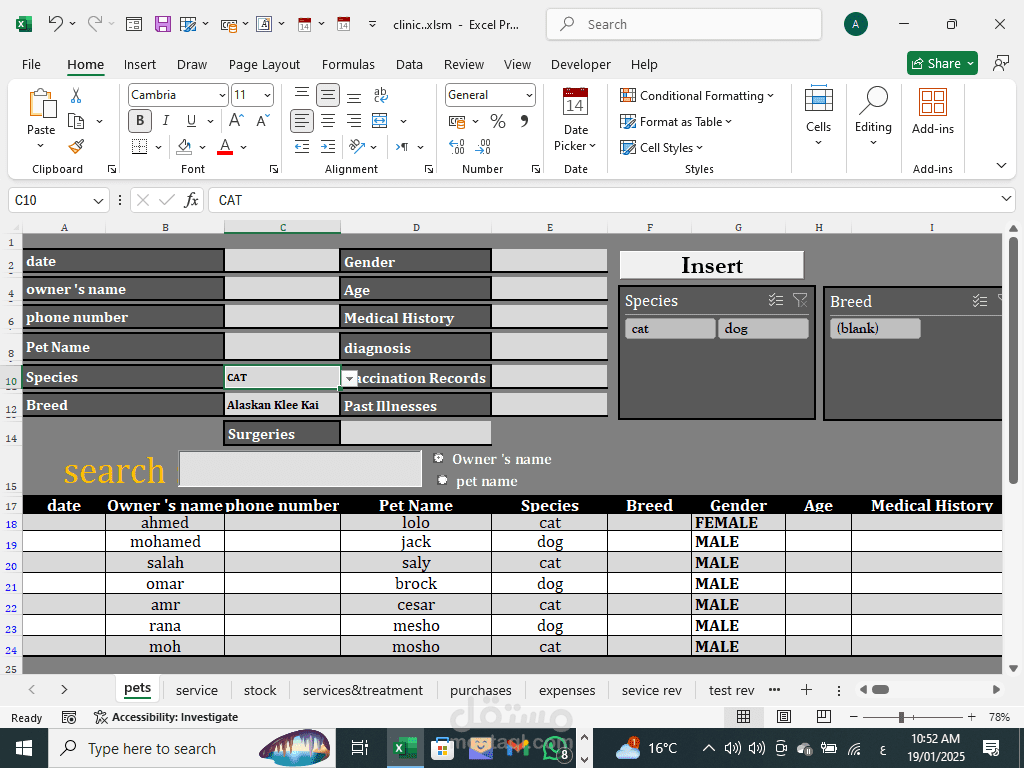Toggle Middle Align vertical alignment

pyautogui.click(x=328, y=95)
